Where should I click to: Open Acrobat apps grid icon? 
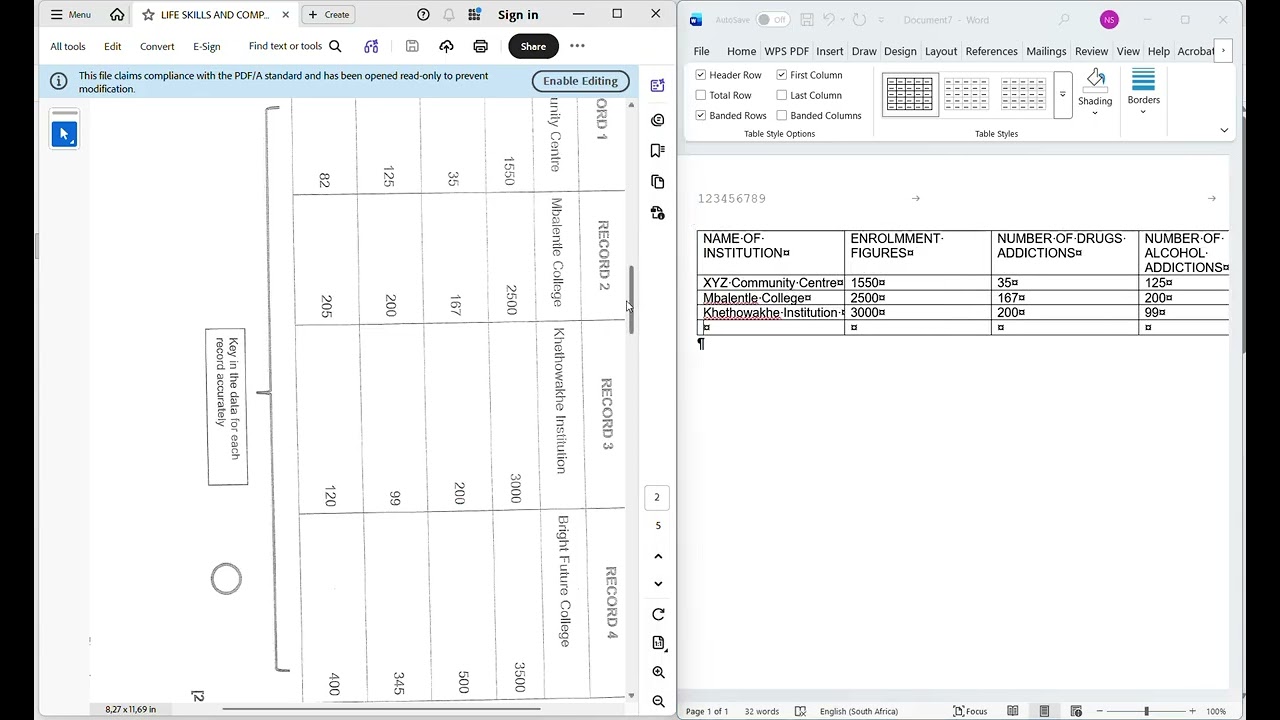pyautogui.click(x=475, y=14)
